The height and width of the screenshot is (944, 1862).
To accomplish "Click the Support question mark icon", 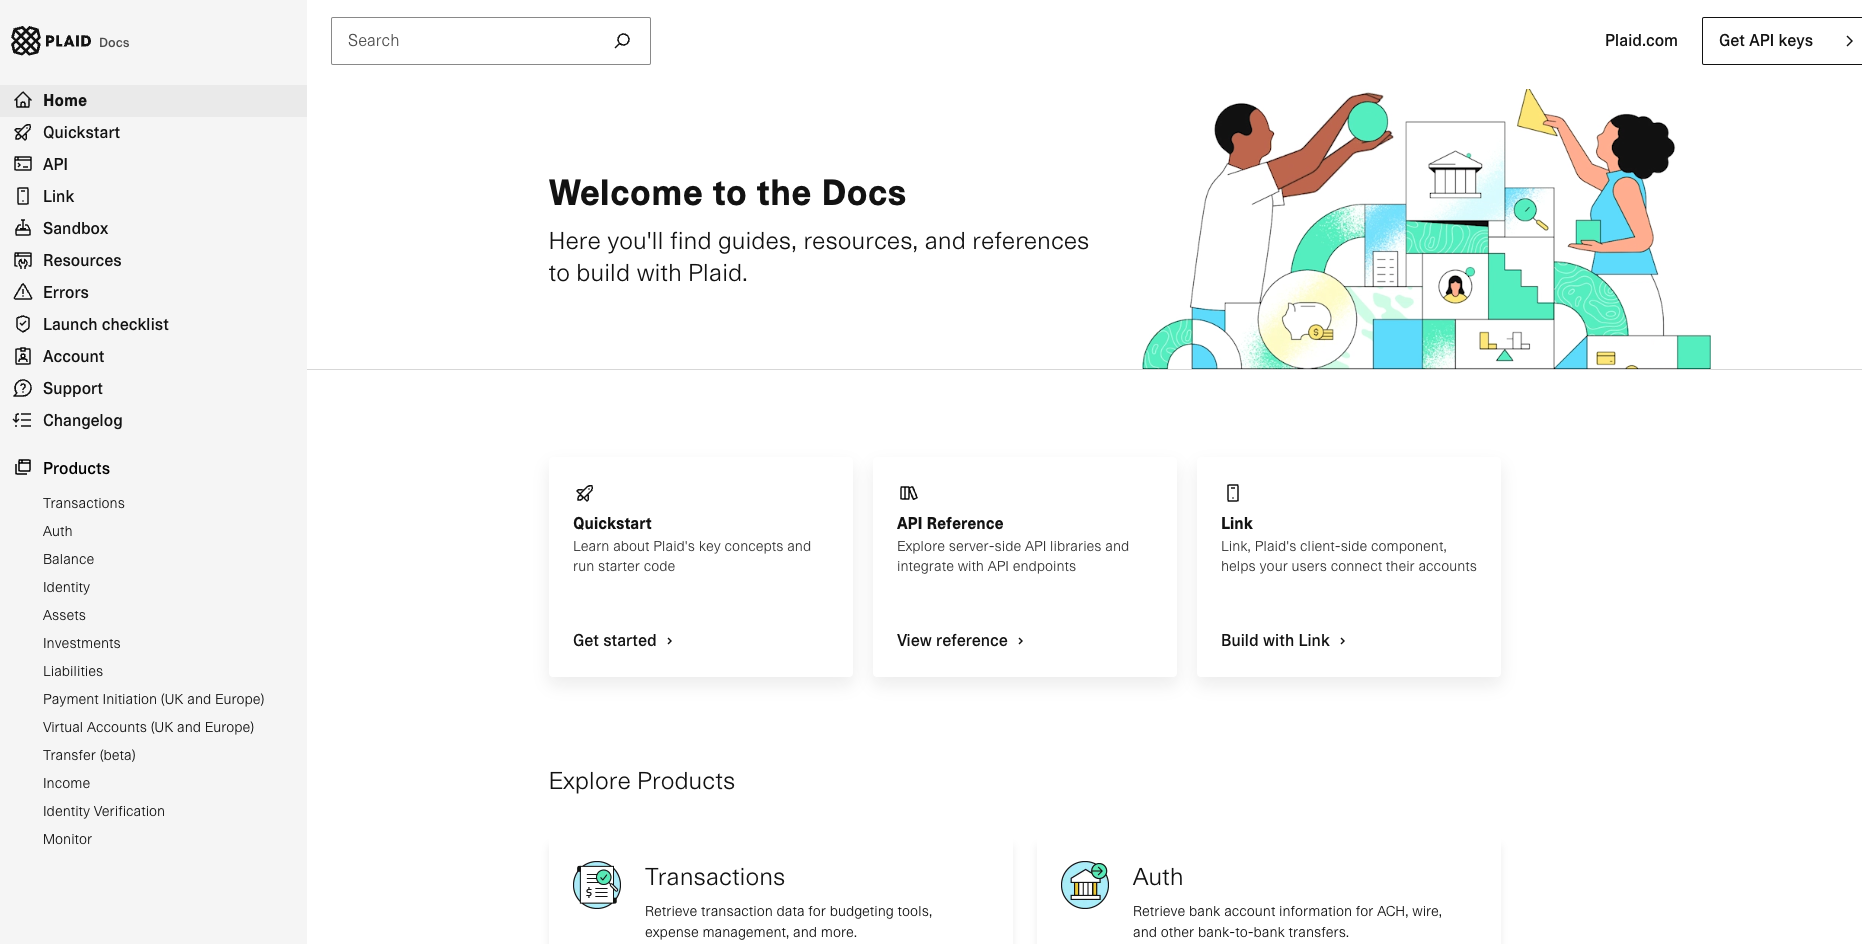I will click(x=23, y=388).
